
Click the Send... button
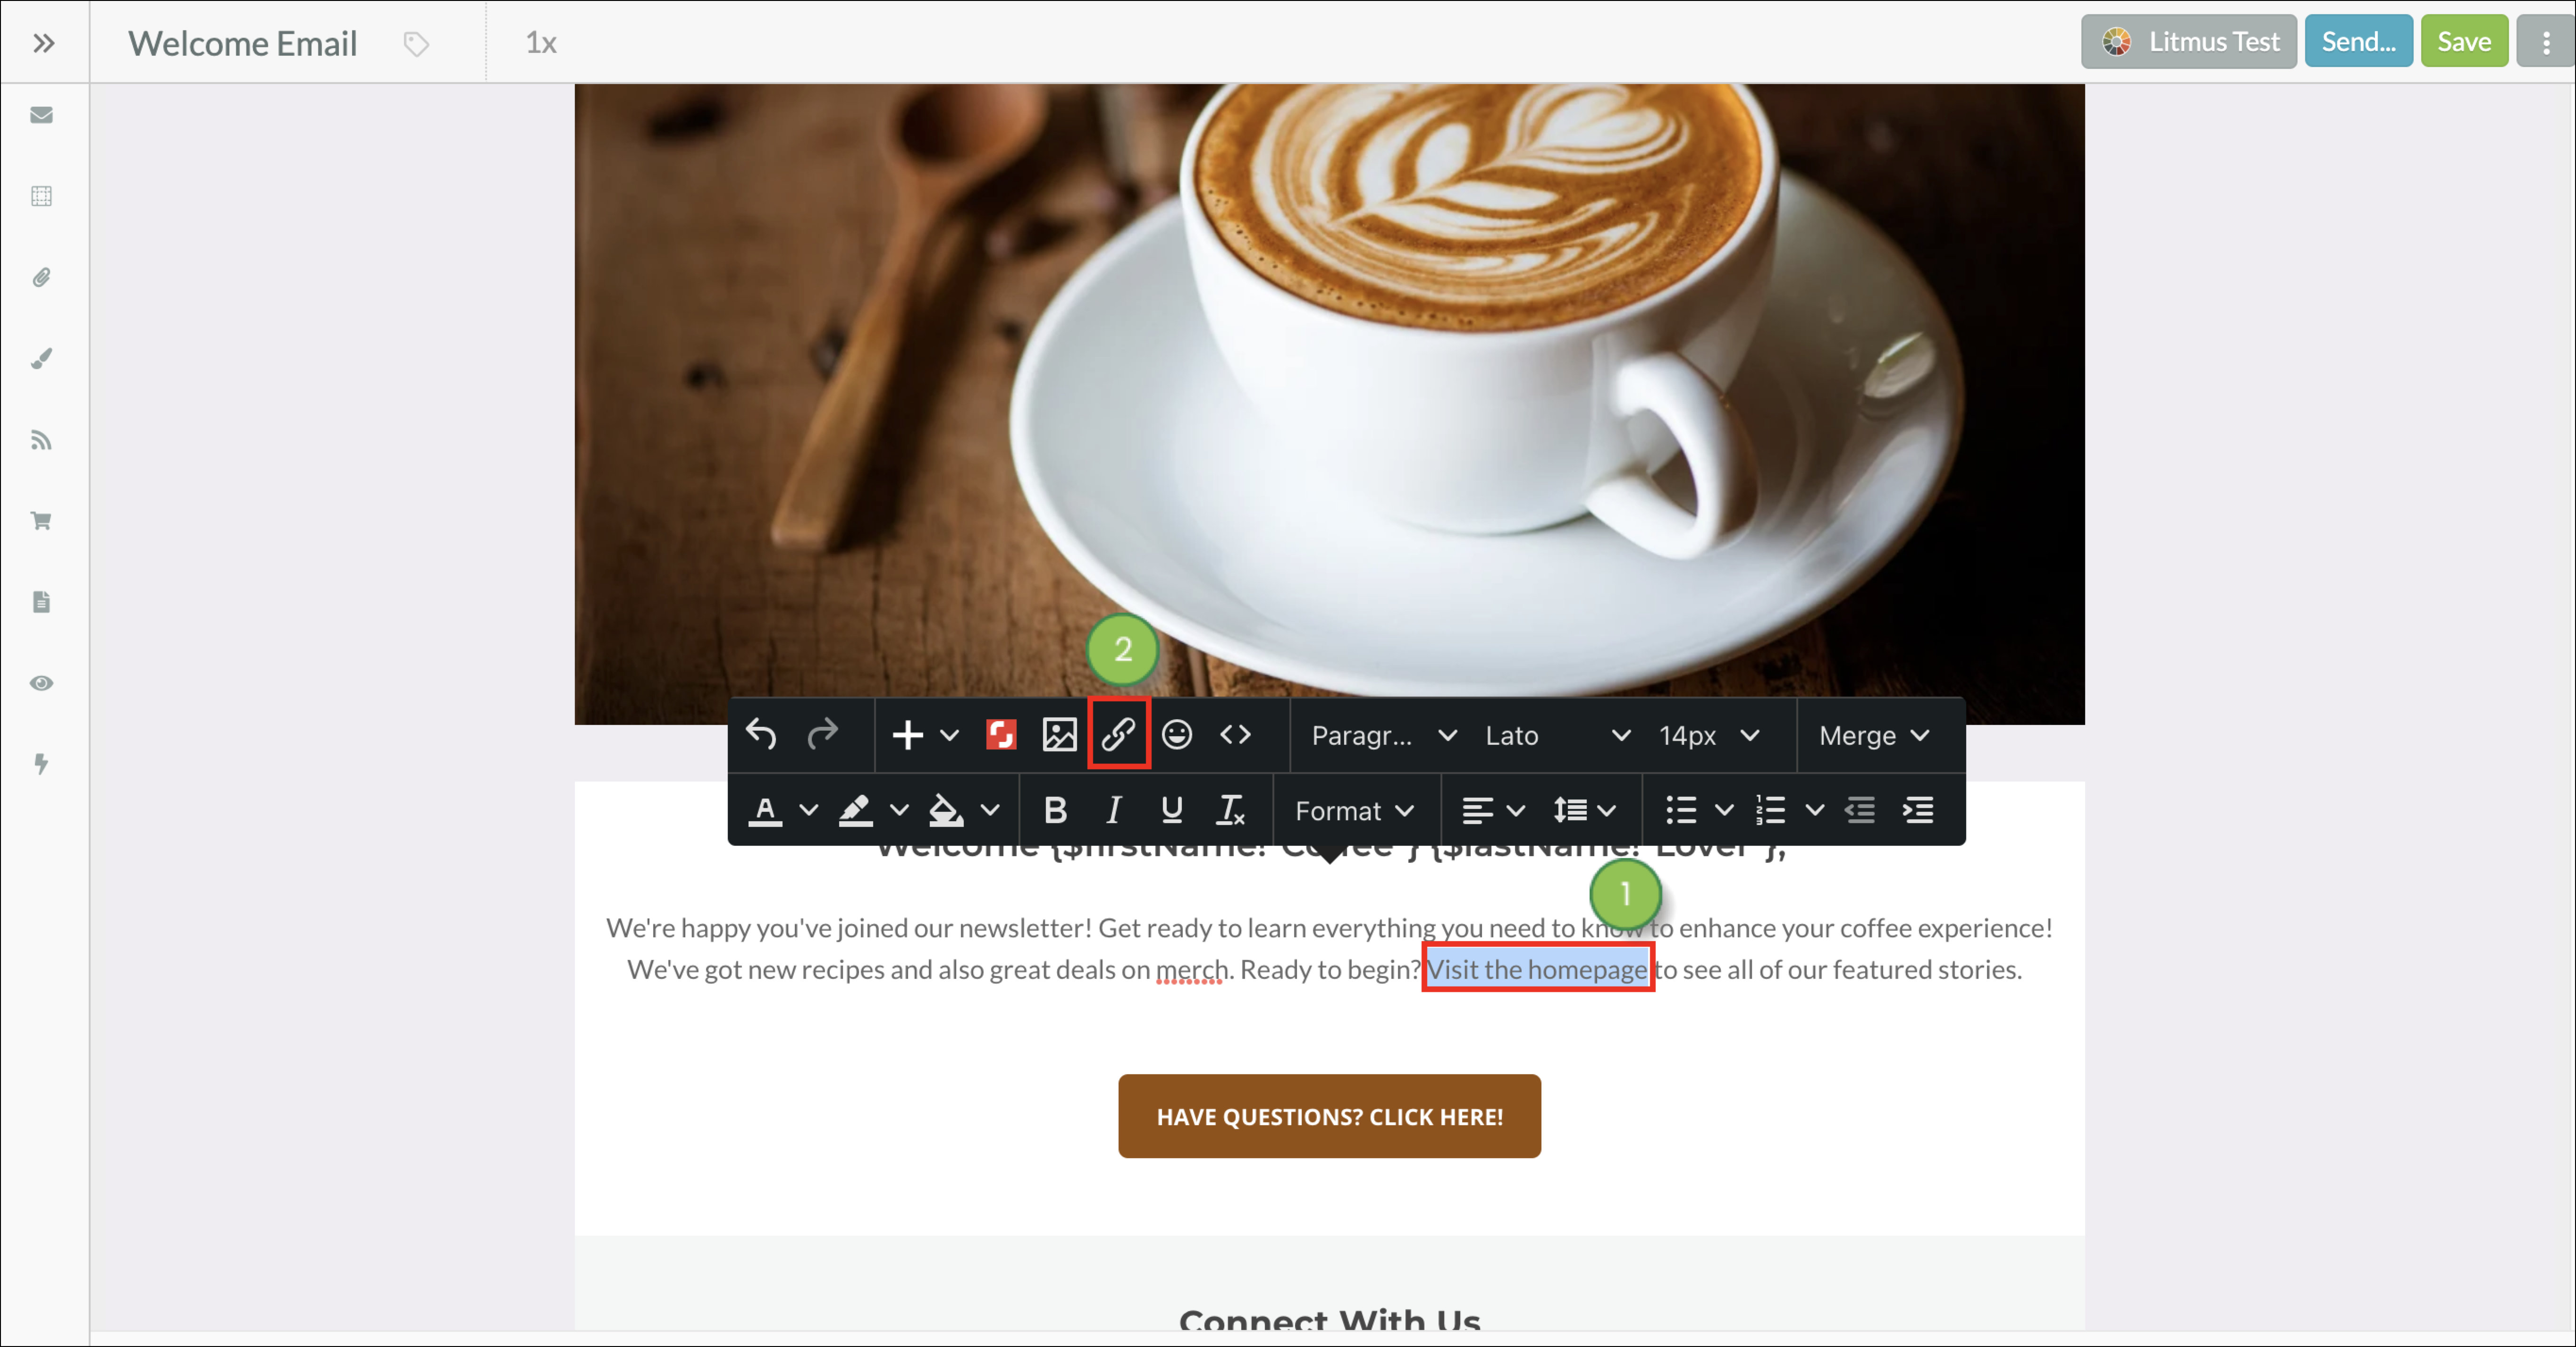(x=2358, y=42)
